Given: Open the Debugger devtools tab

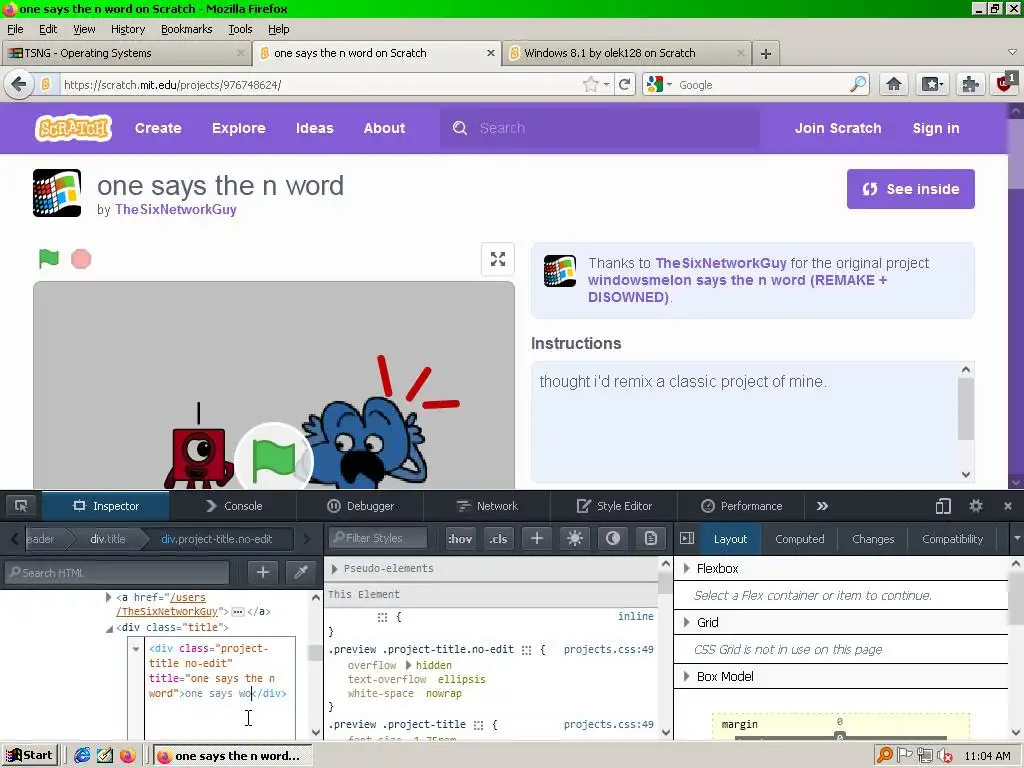Looking at the screenshot, I should [360, 506].
